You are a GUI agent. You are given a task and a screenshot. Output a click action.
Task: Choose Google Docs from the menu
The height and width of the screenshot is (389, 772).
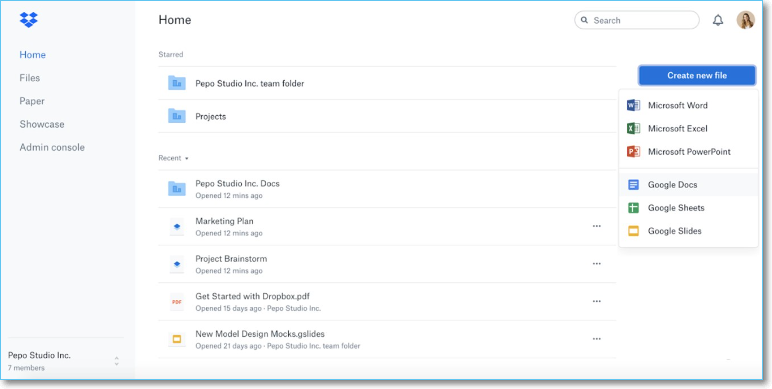[x=688, y=185]
